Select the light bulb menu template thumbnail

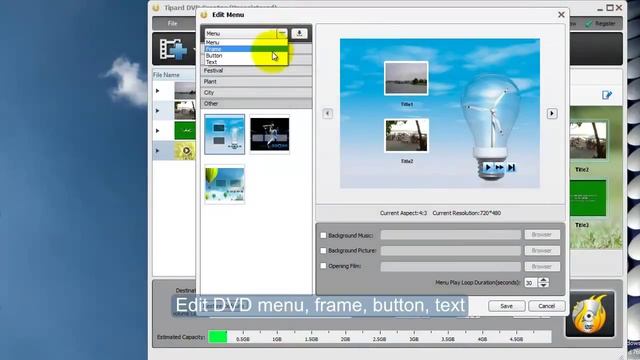click(224, 134)
